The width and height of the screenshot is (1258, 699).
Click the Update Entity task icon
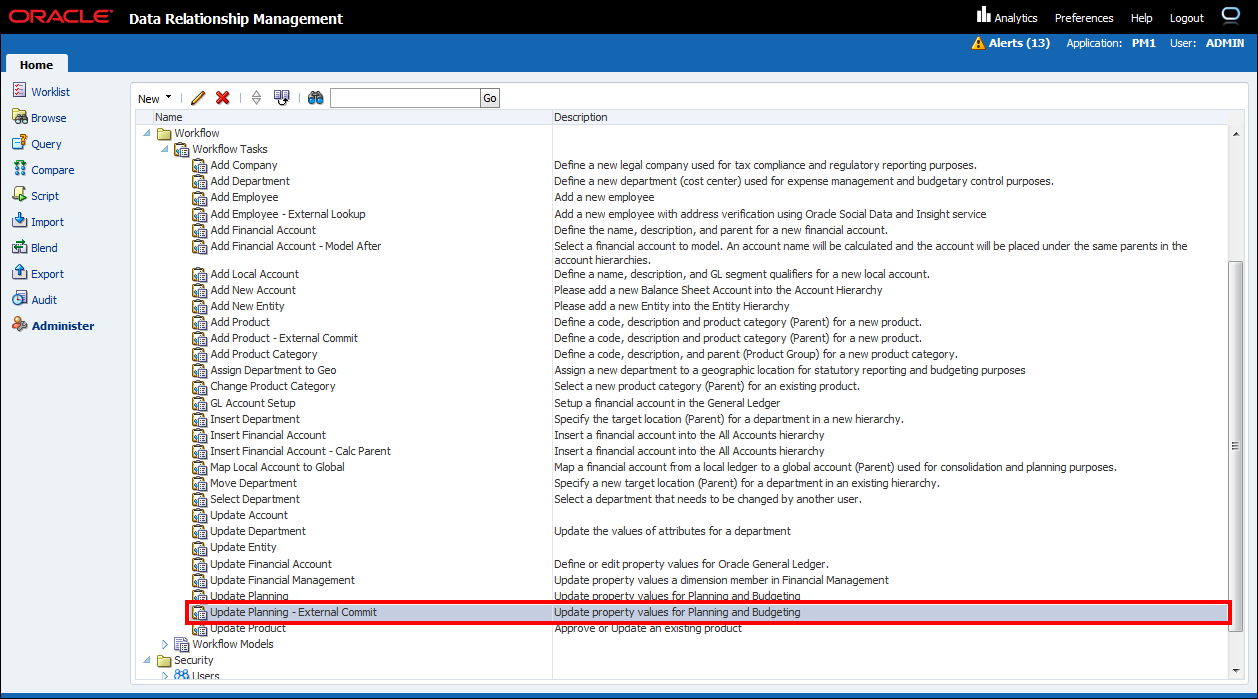point(200,548)
